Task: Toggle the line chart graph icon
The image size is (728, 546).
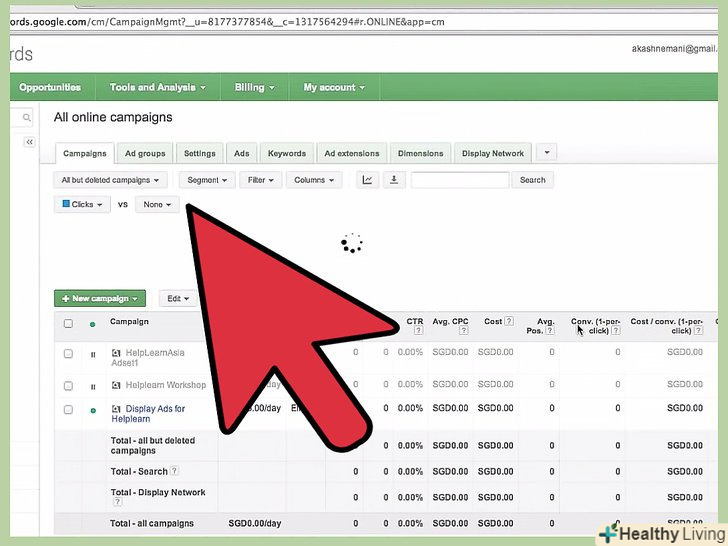Action: click(367, 180)
